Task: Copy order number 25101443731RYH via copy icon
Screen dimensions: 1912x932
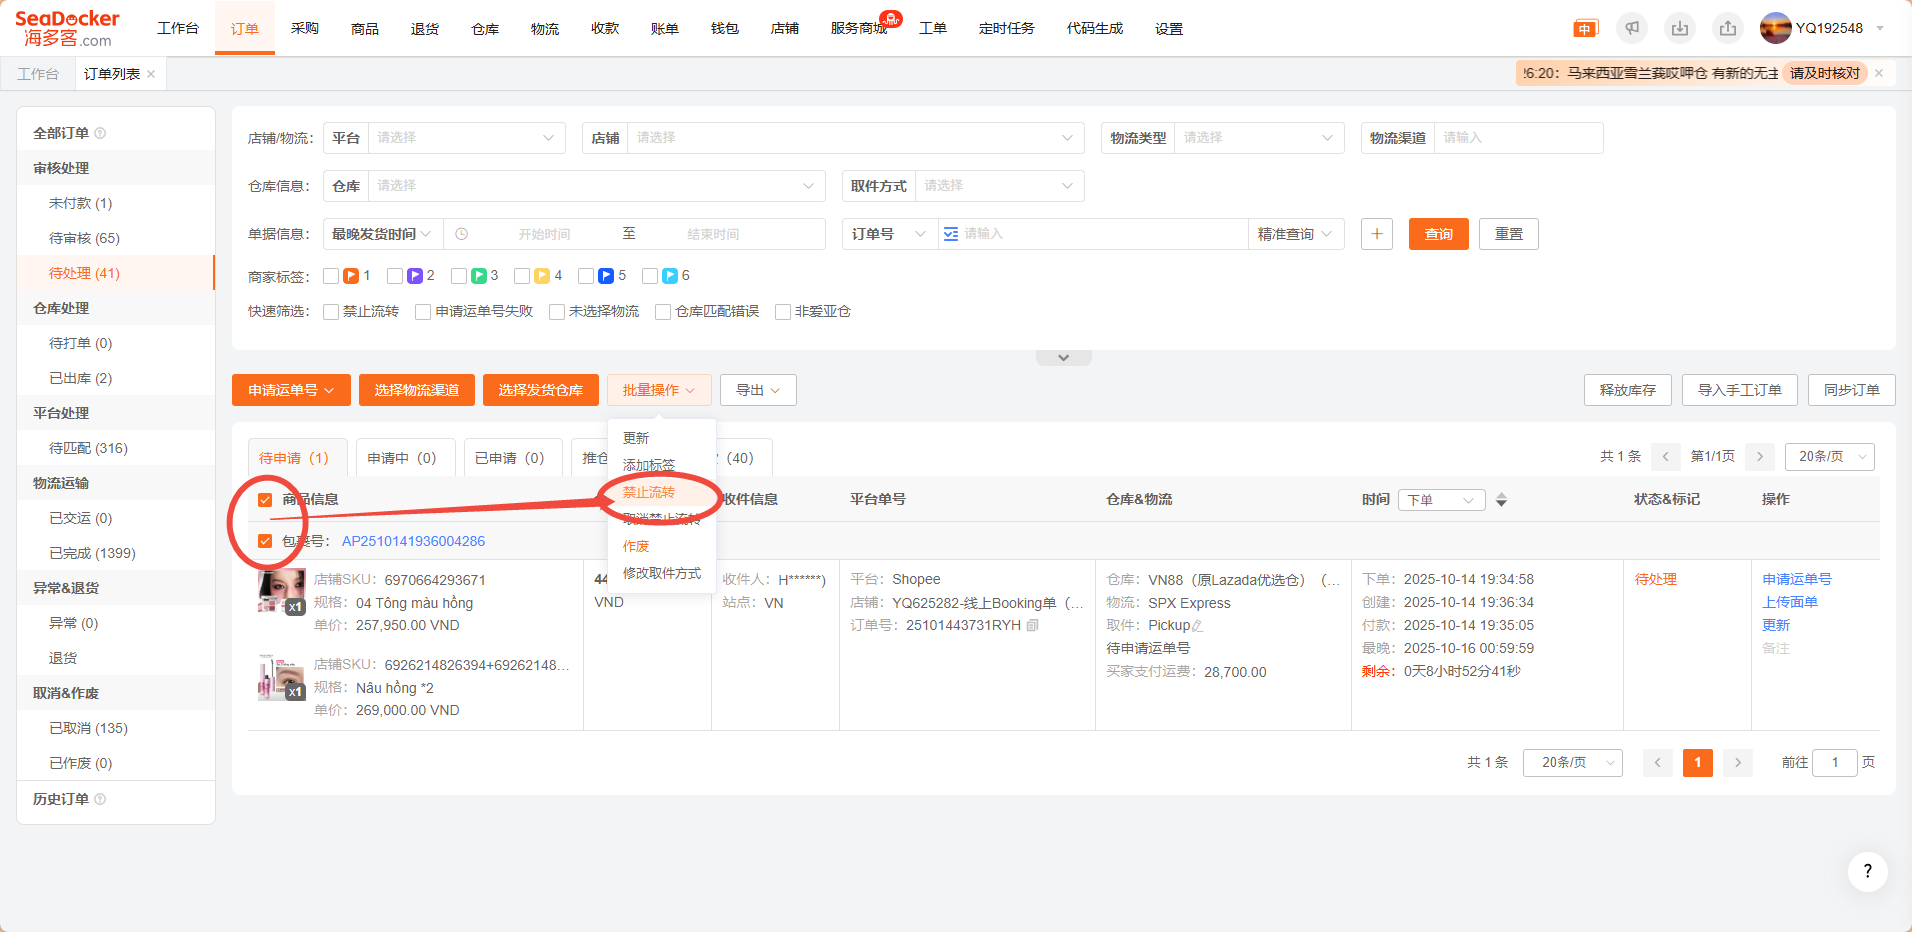Action: click(1033, 625)
